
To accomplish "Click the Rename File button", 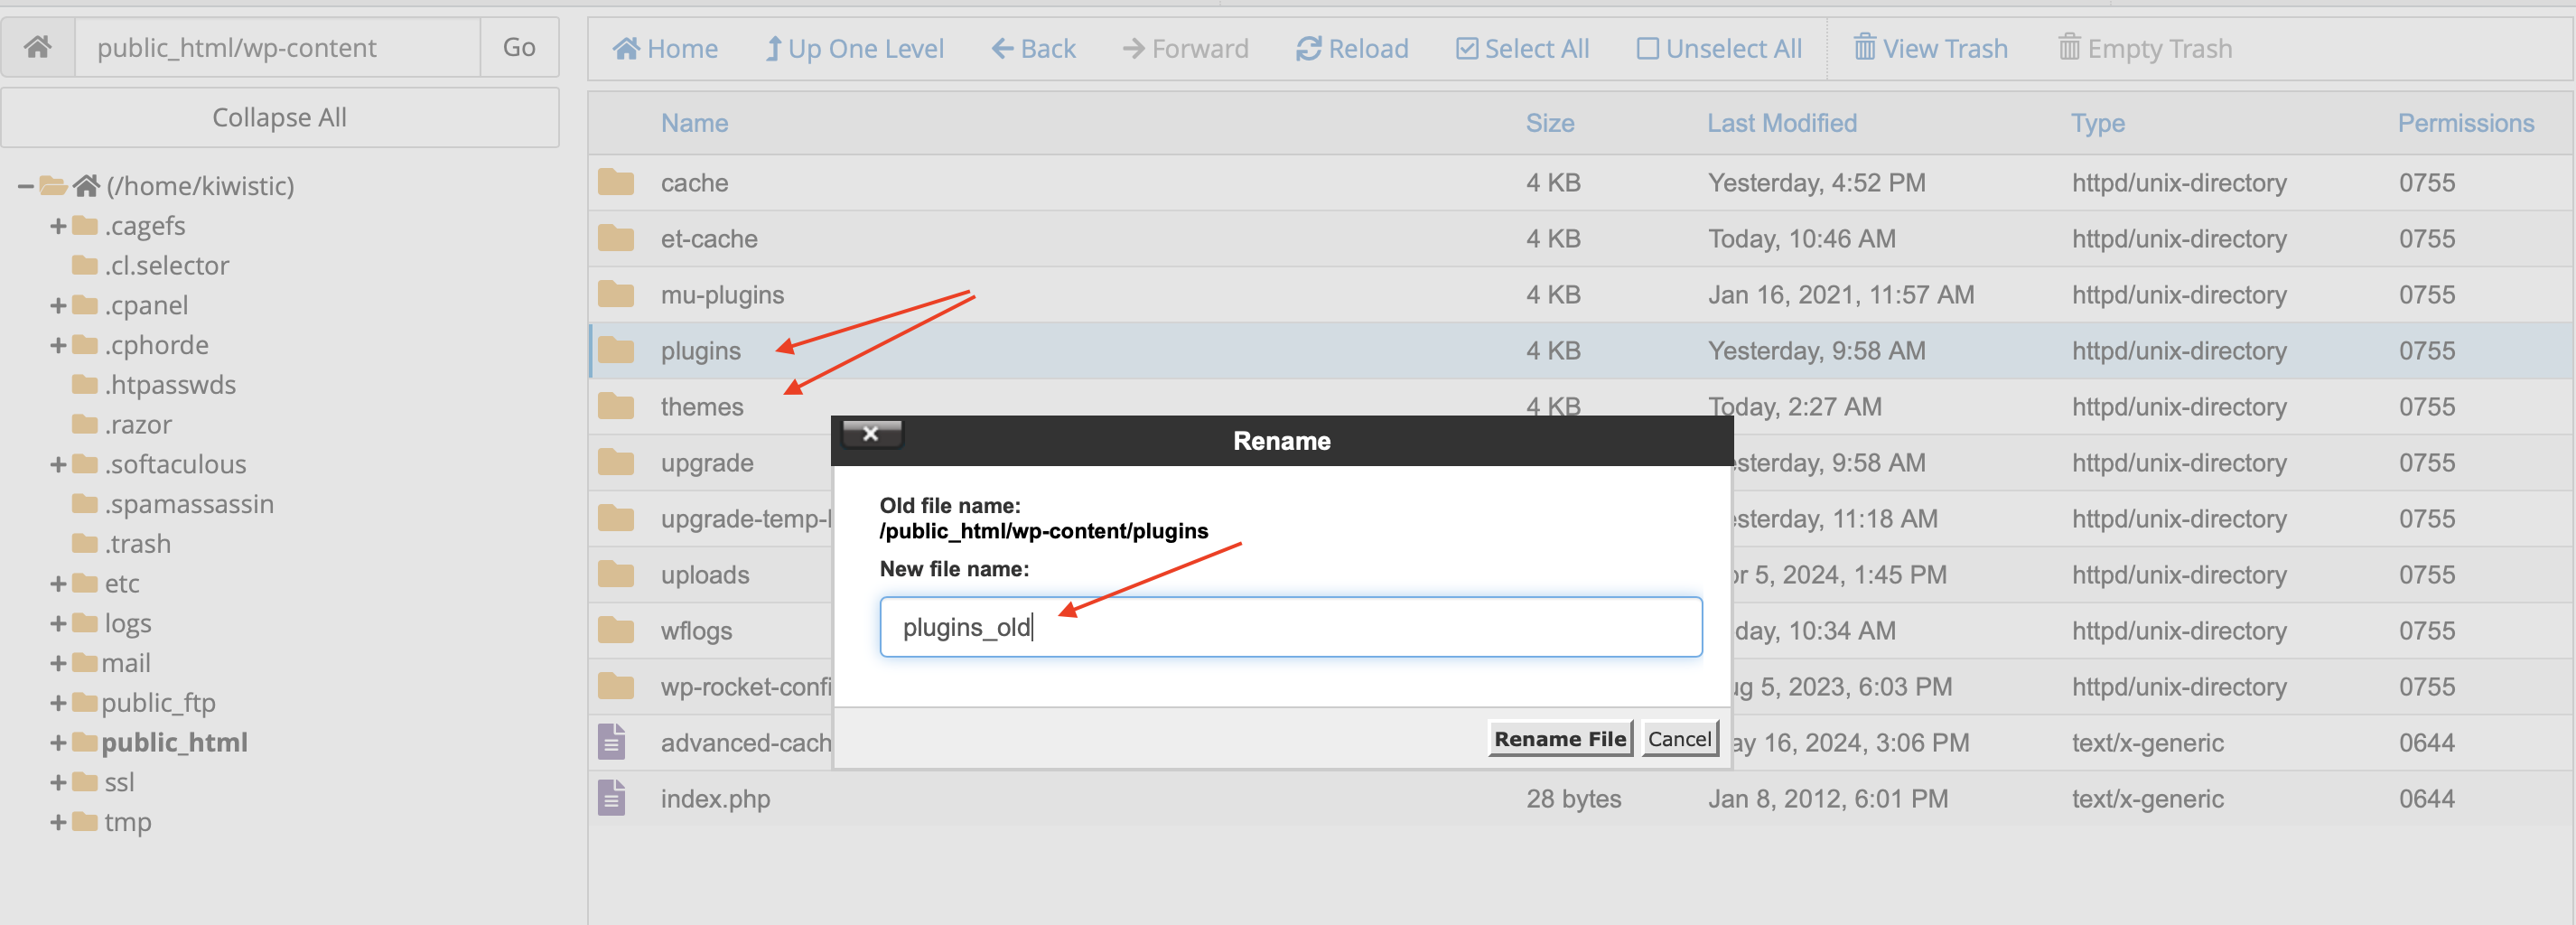I will [x=1559, y=739].
